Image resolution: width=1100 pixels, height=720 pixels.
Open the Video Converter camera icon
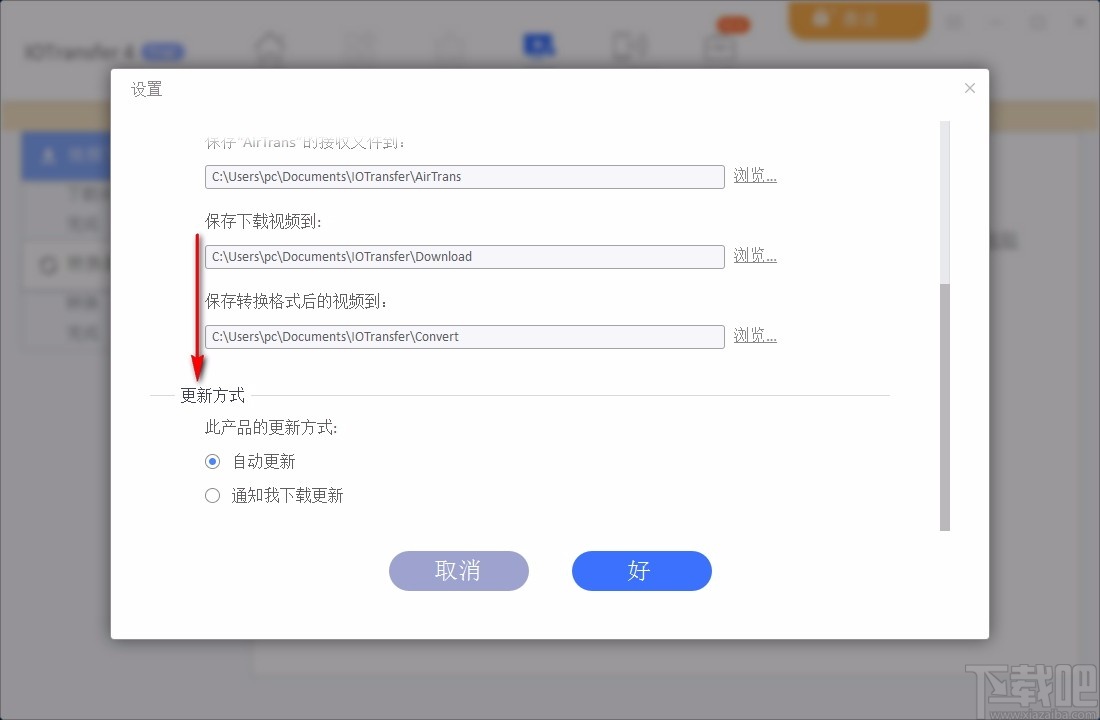[628, 45]
